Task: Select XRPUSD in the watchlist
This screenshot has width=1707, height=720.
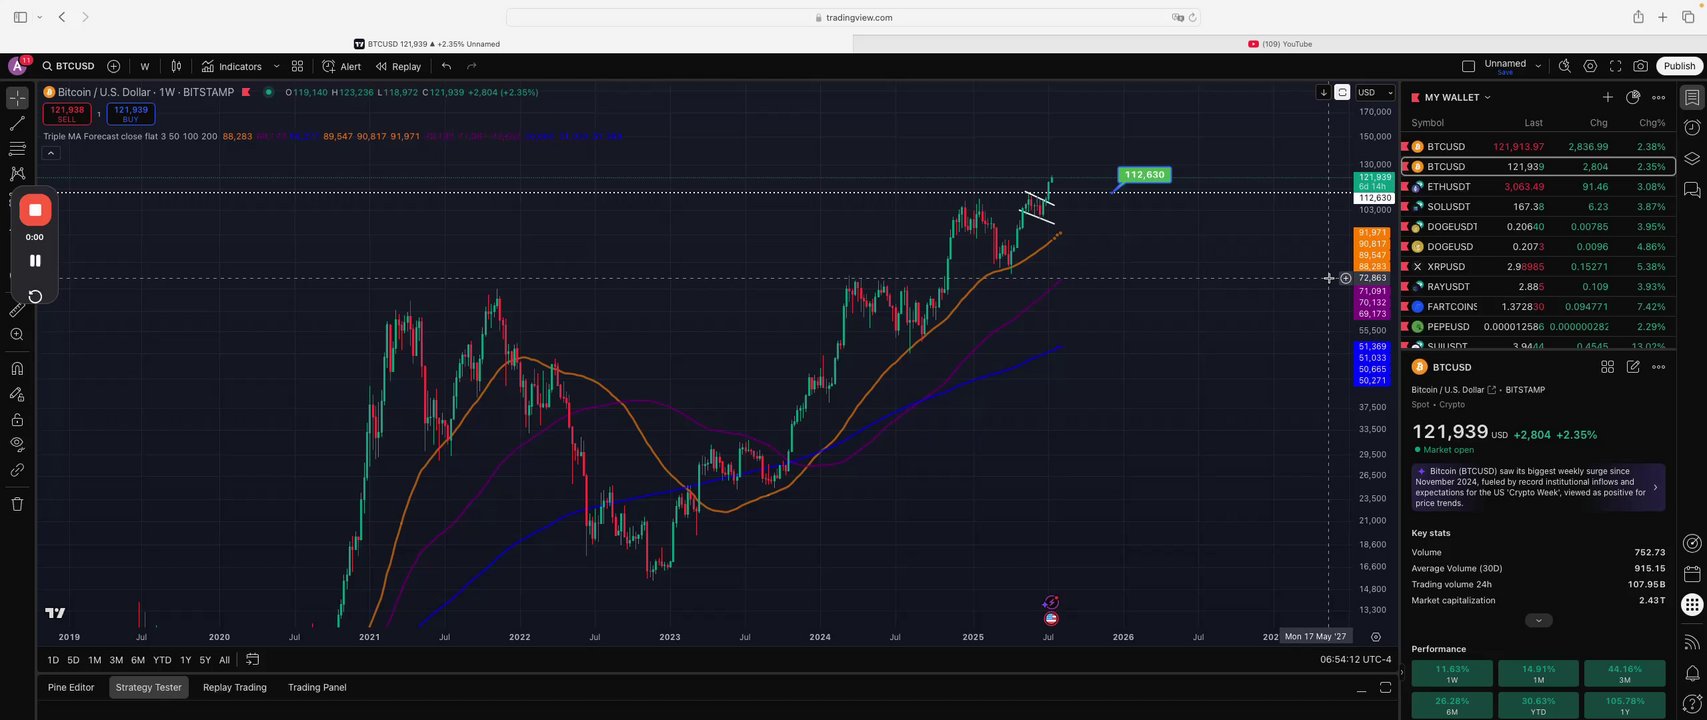Action: pyautogui.click(x=1538, y=267)
